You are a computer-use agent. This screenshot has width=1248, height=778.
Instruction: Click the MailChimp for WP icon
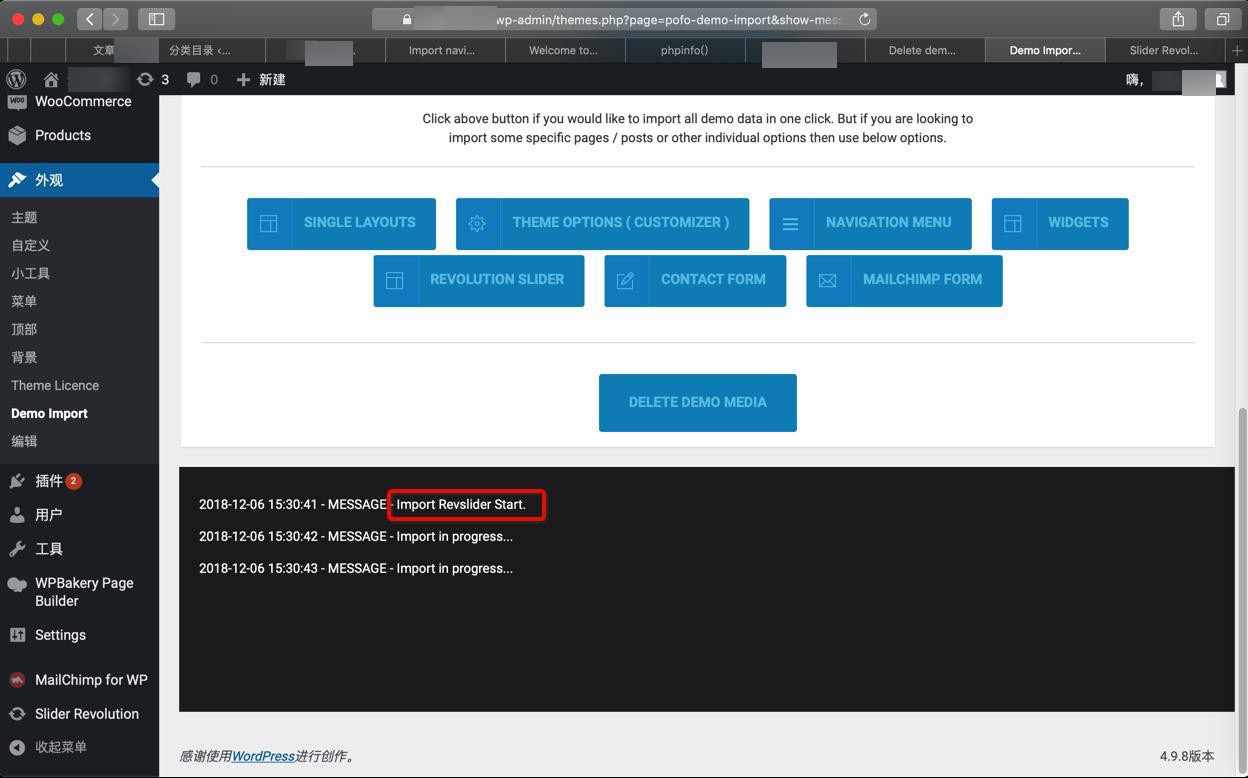pos(17,680)
